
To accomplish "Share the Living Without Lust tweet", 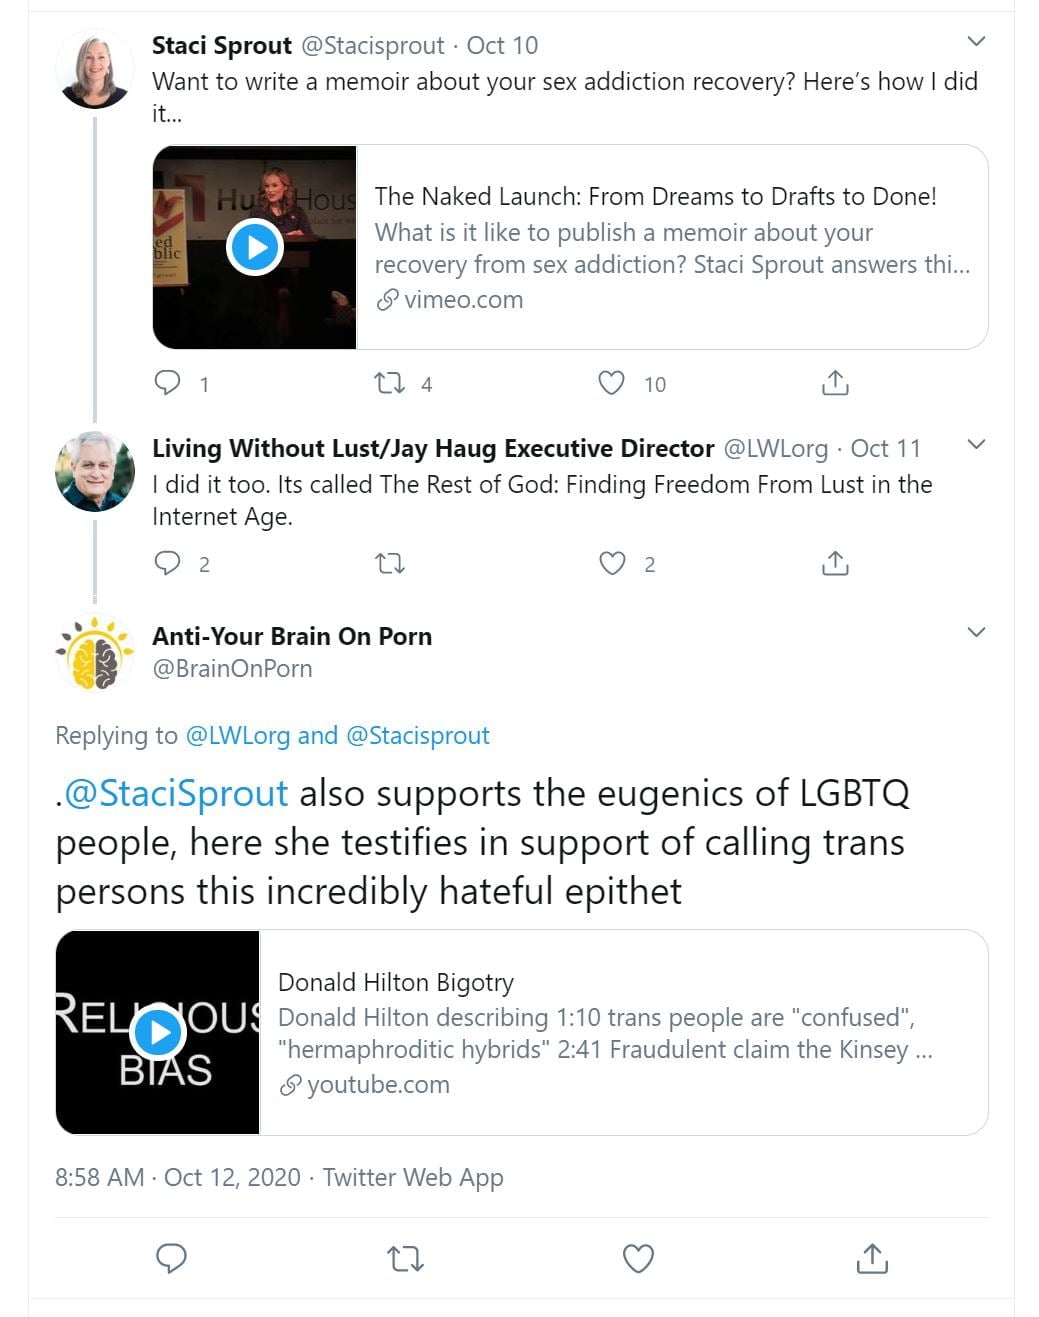I will 835,564.
